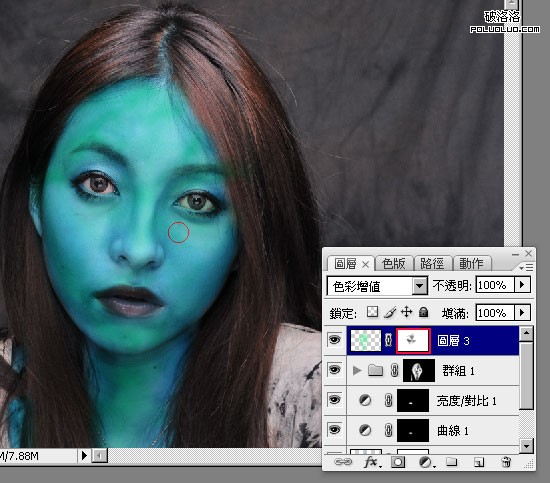Hide the 亮度/對比 1 adjustment layer

click(334, 400)
